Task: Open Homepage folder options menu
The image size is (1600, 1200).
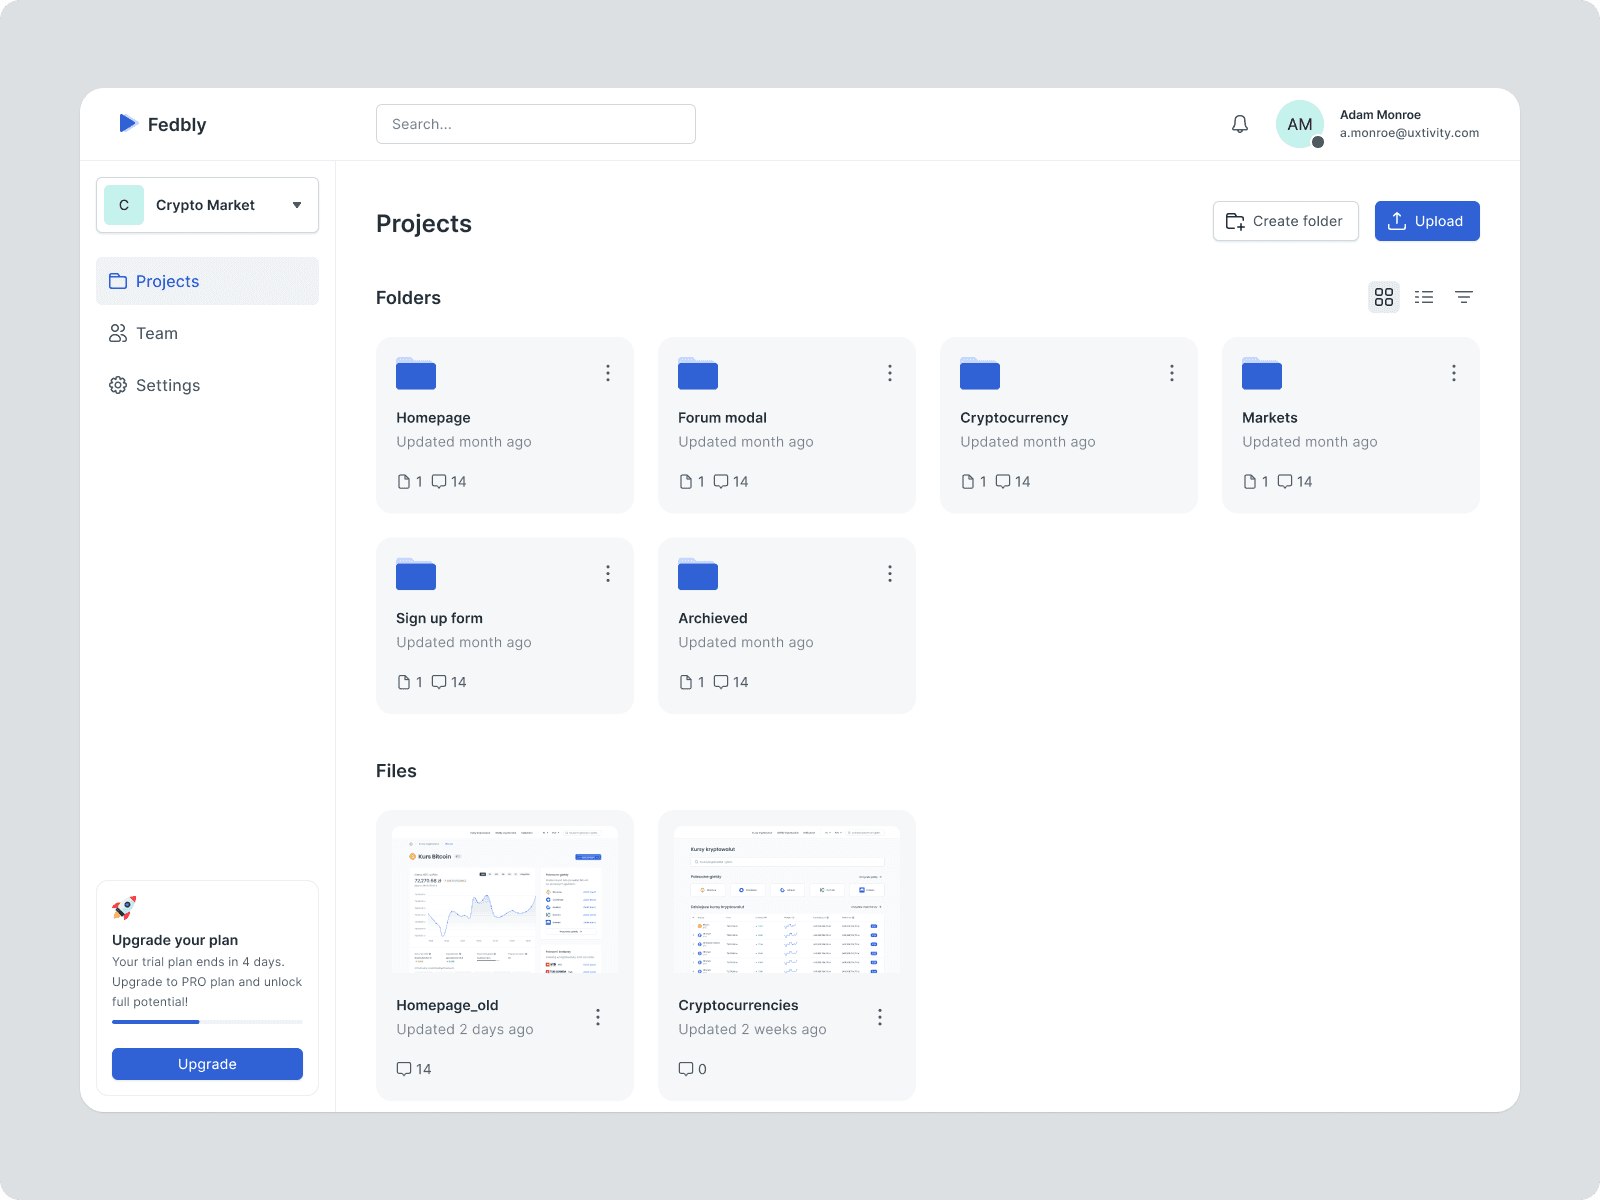Action: point(608,373)
